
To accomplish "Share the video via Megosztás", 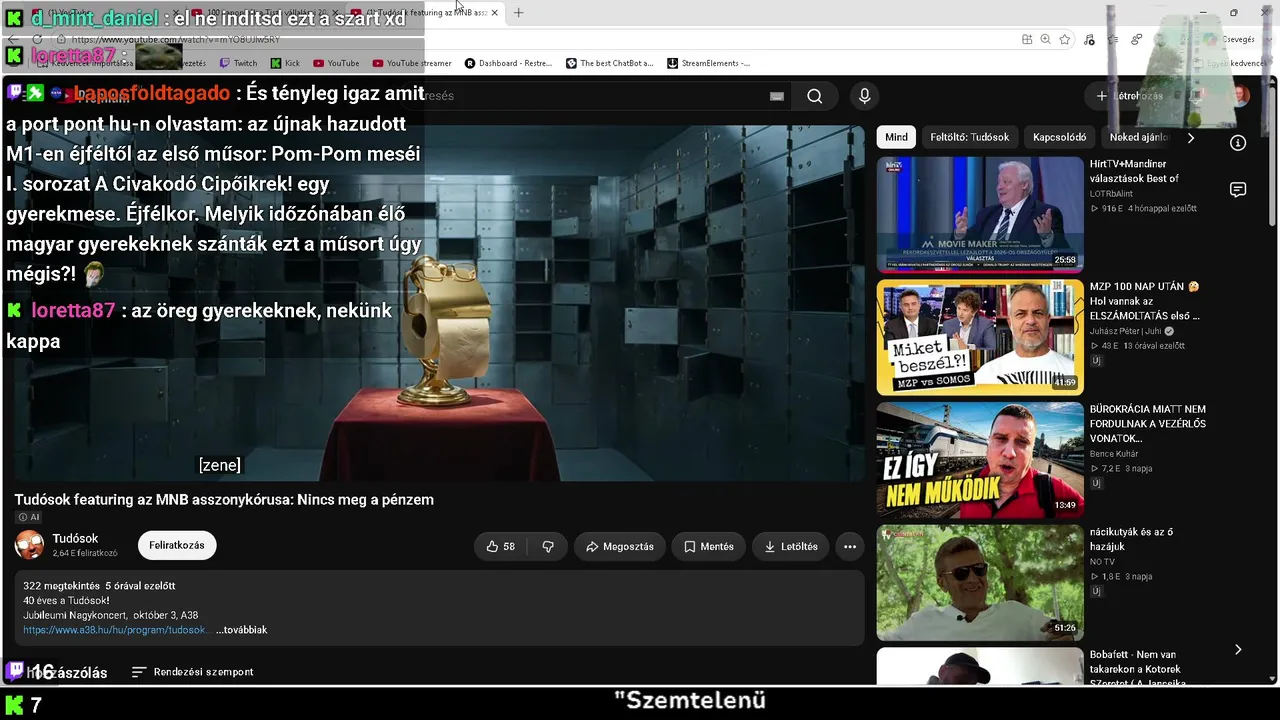I will 620,546.
